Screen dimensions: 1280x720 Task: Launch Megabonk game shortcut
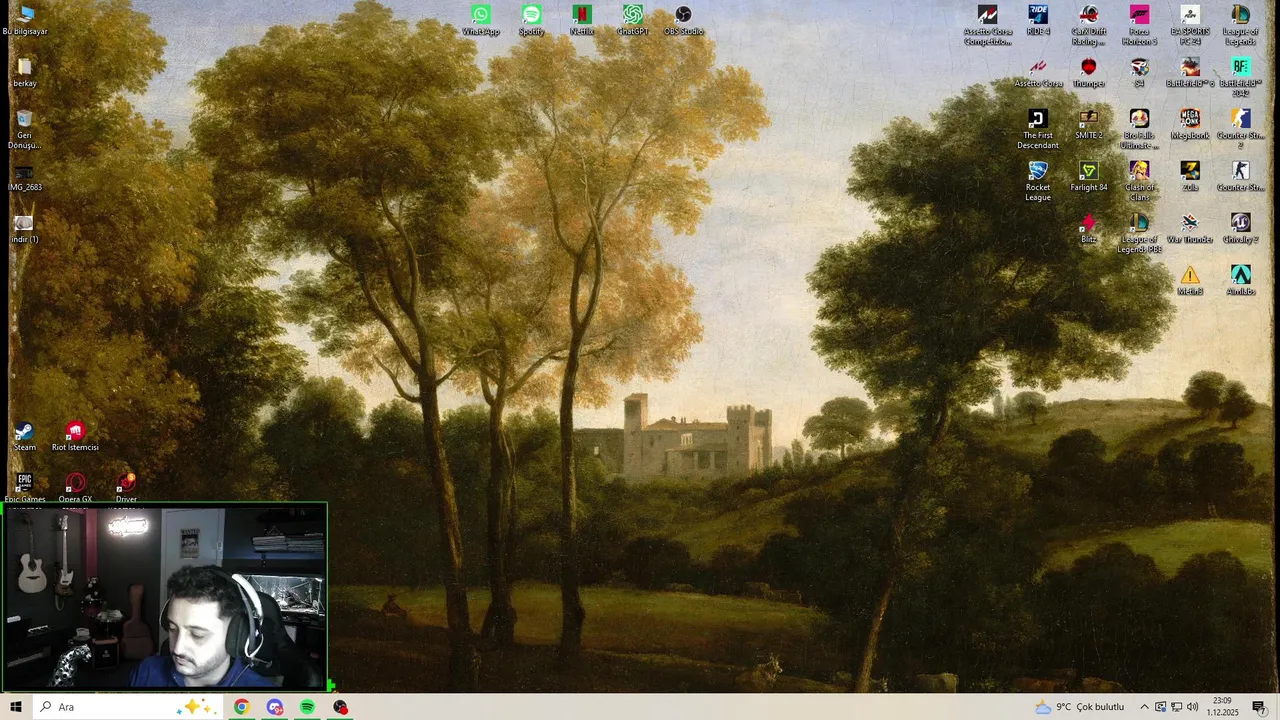pos(1189,125)
